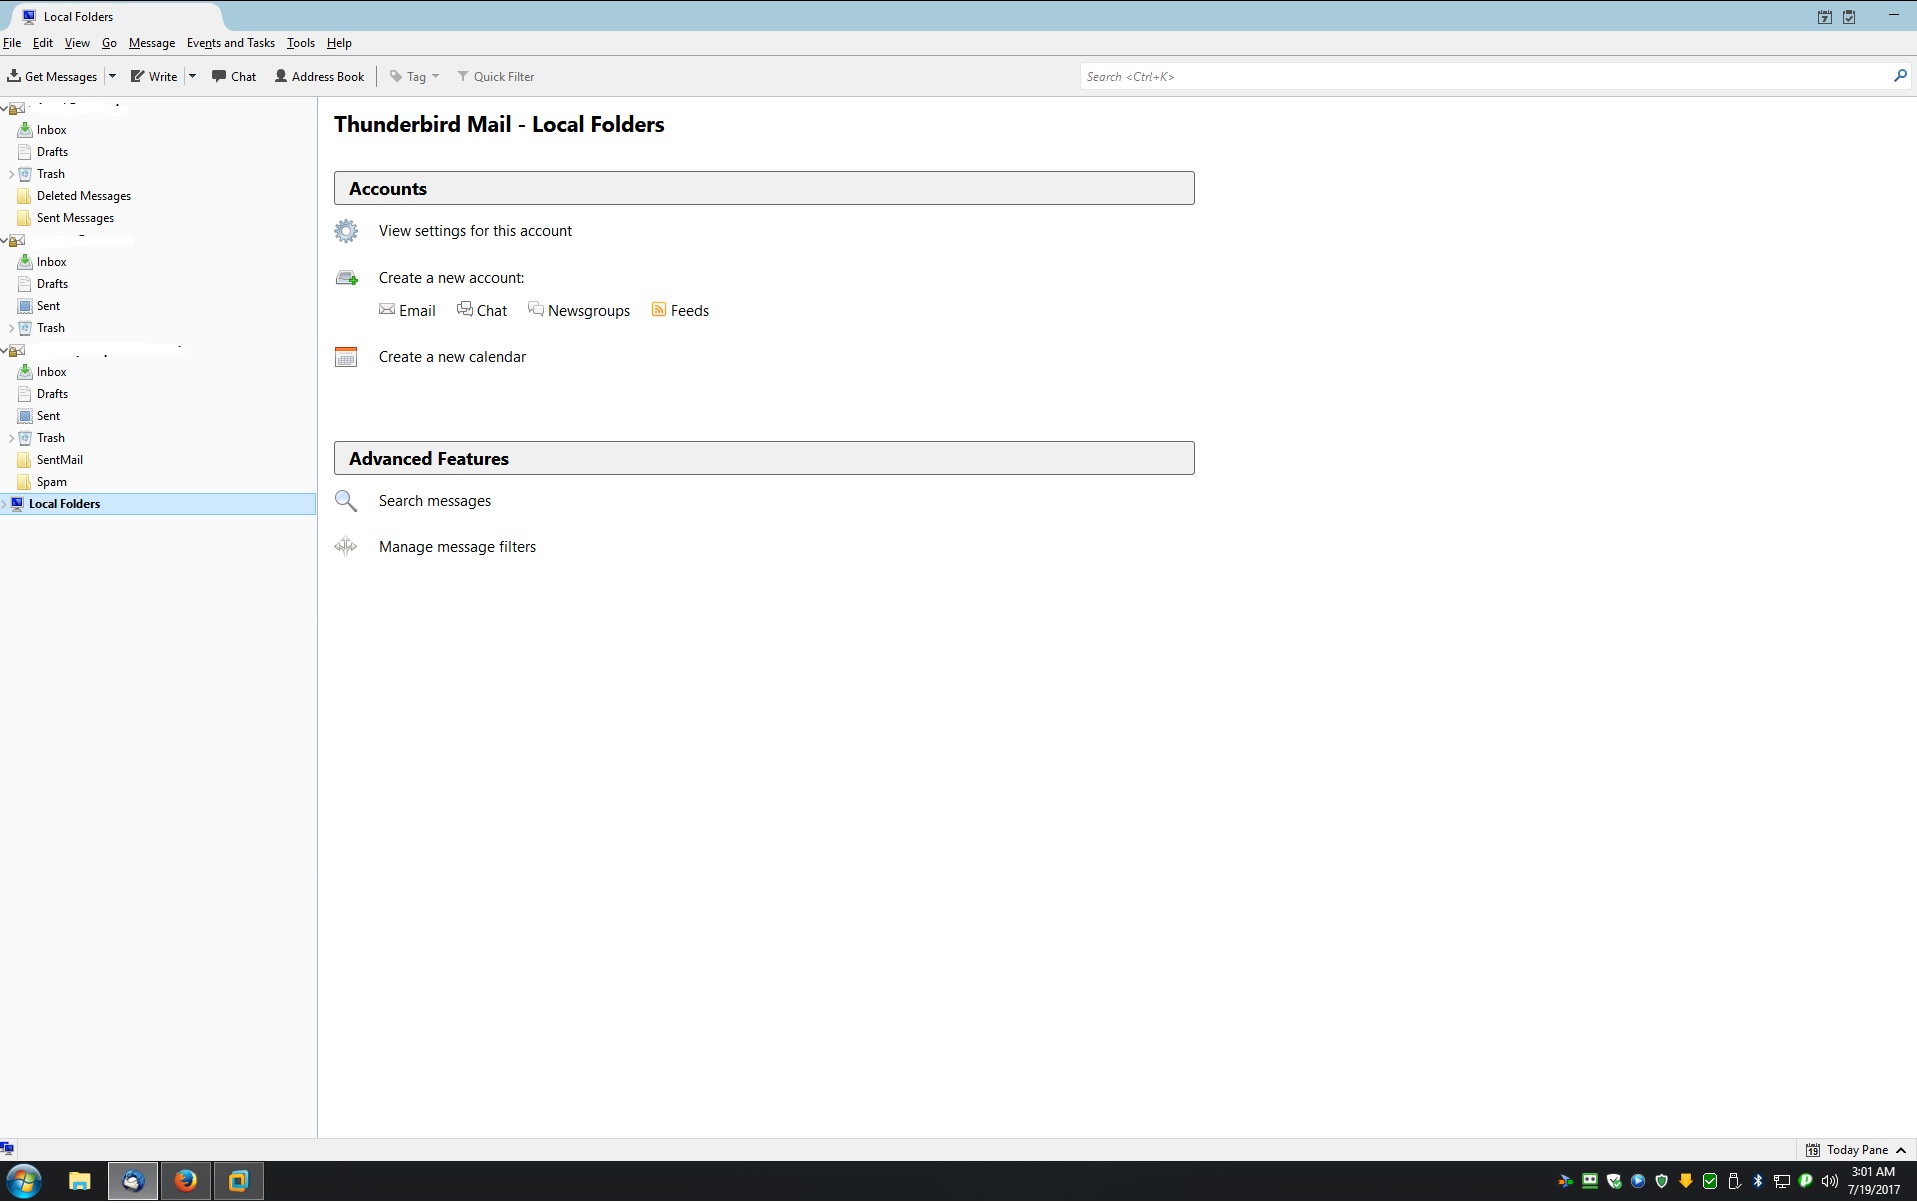The width and height of the screenshot is (1917, 1203).
Task: Select the Deleted Messages folder
Action: point(84,196)
